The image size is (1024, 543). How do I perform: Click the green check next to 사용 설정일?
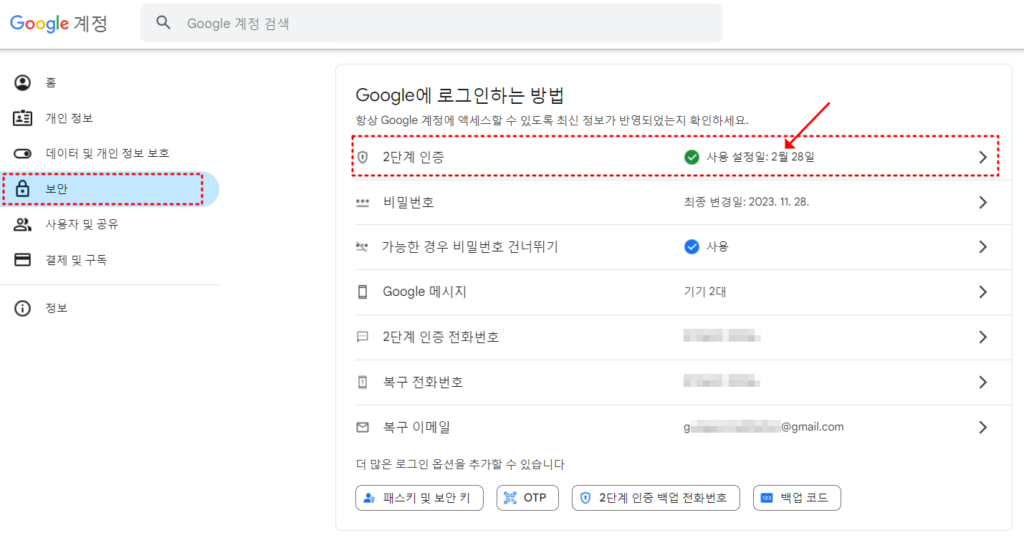(692, 157)
